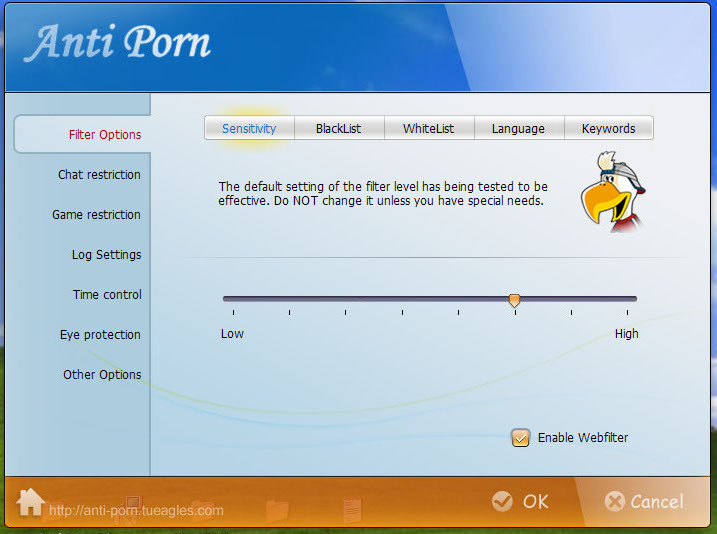Select Filter Options in the sidebar
Viewport: 717px width, 534px height.
[x=83, y=134]
